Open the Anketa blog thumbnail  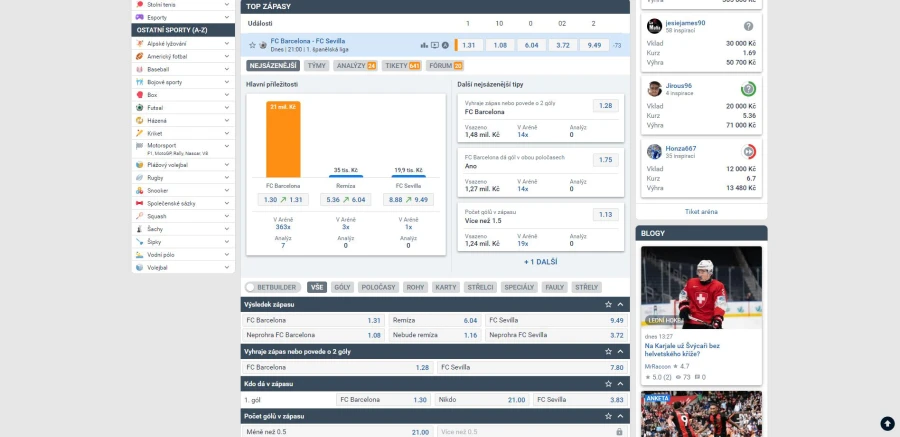[x=701, y=414]
